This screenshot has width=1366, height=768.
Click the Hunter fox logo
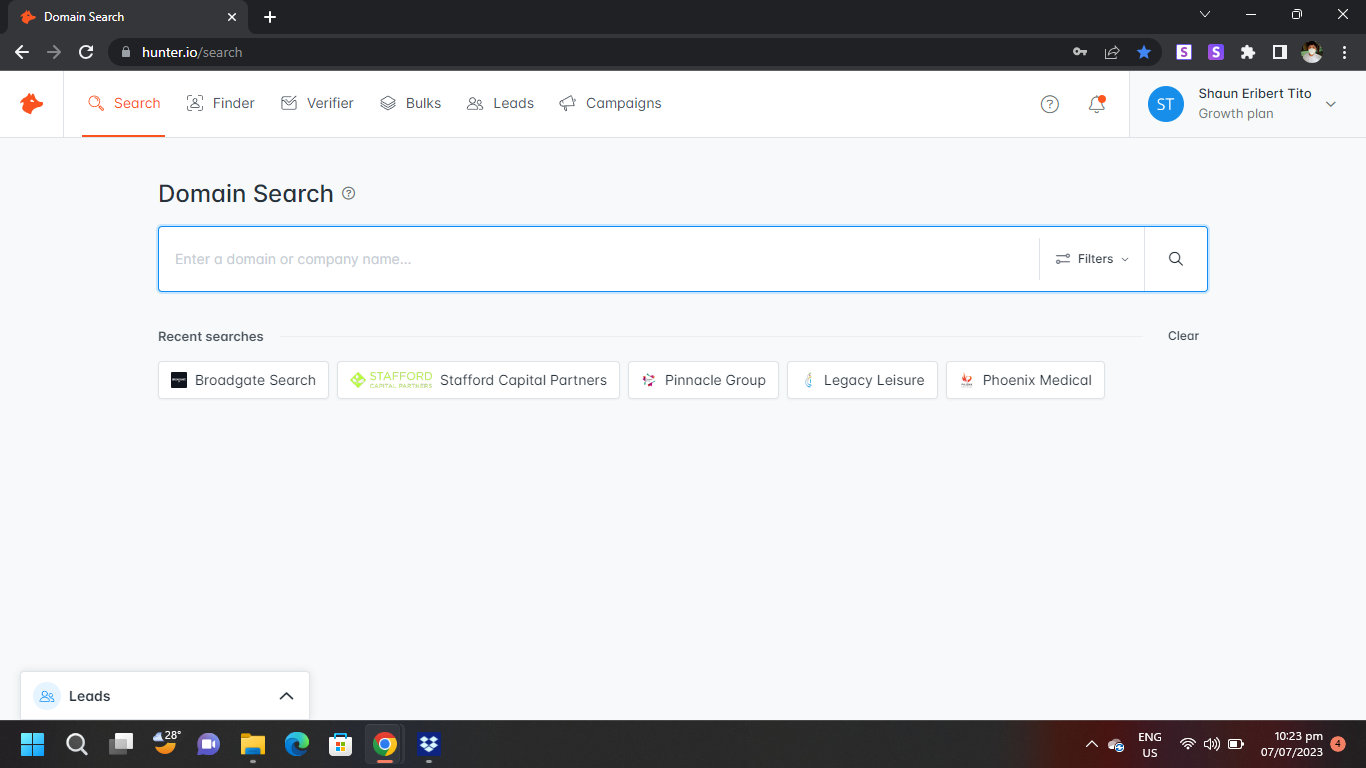[x=32, y=103]
